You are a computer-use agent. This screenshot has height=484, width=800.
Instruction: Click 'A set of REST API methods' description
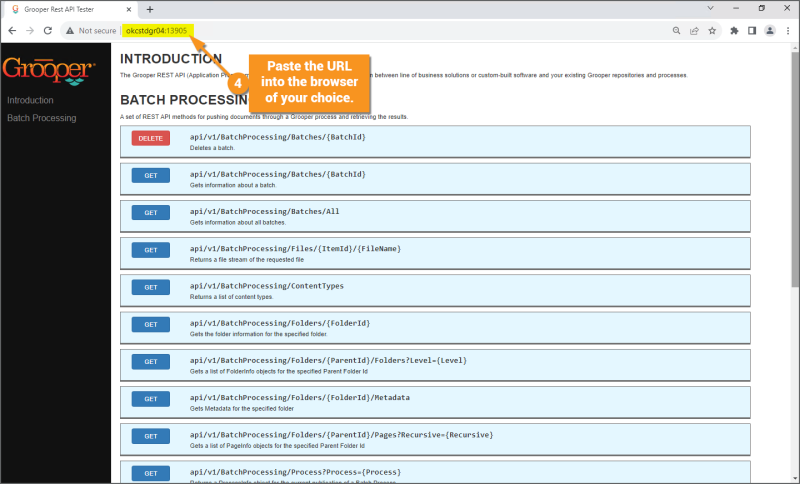pos(264,117)
